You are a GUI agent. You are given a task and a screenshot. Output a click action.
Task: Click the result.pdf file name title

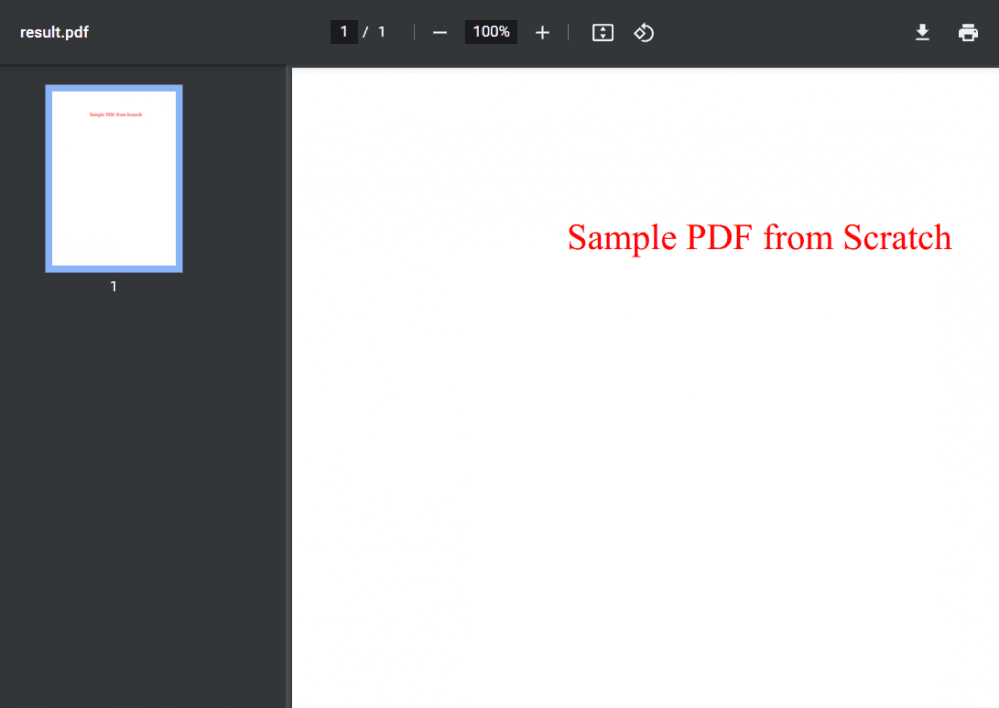[54, 33]
